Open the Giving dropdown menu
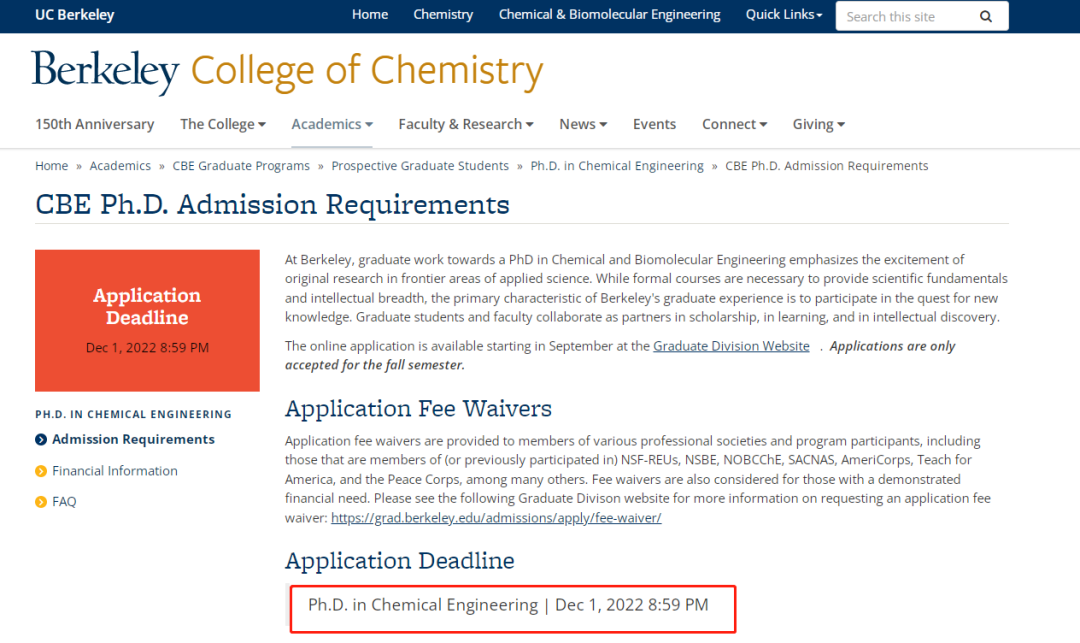1080x643 pixels. point(818,124)
